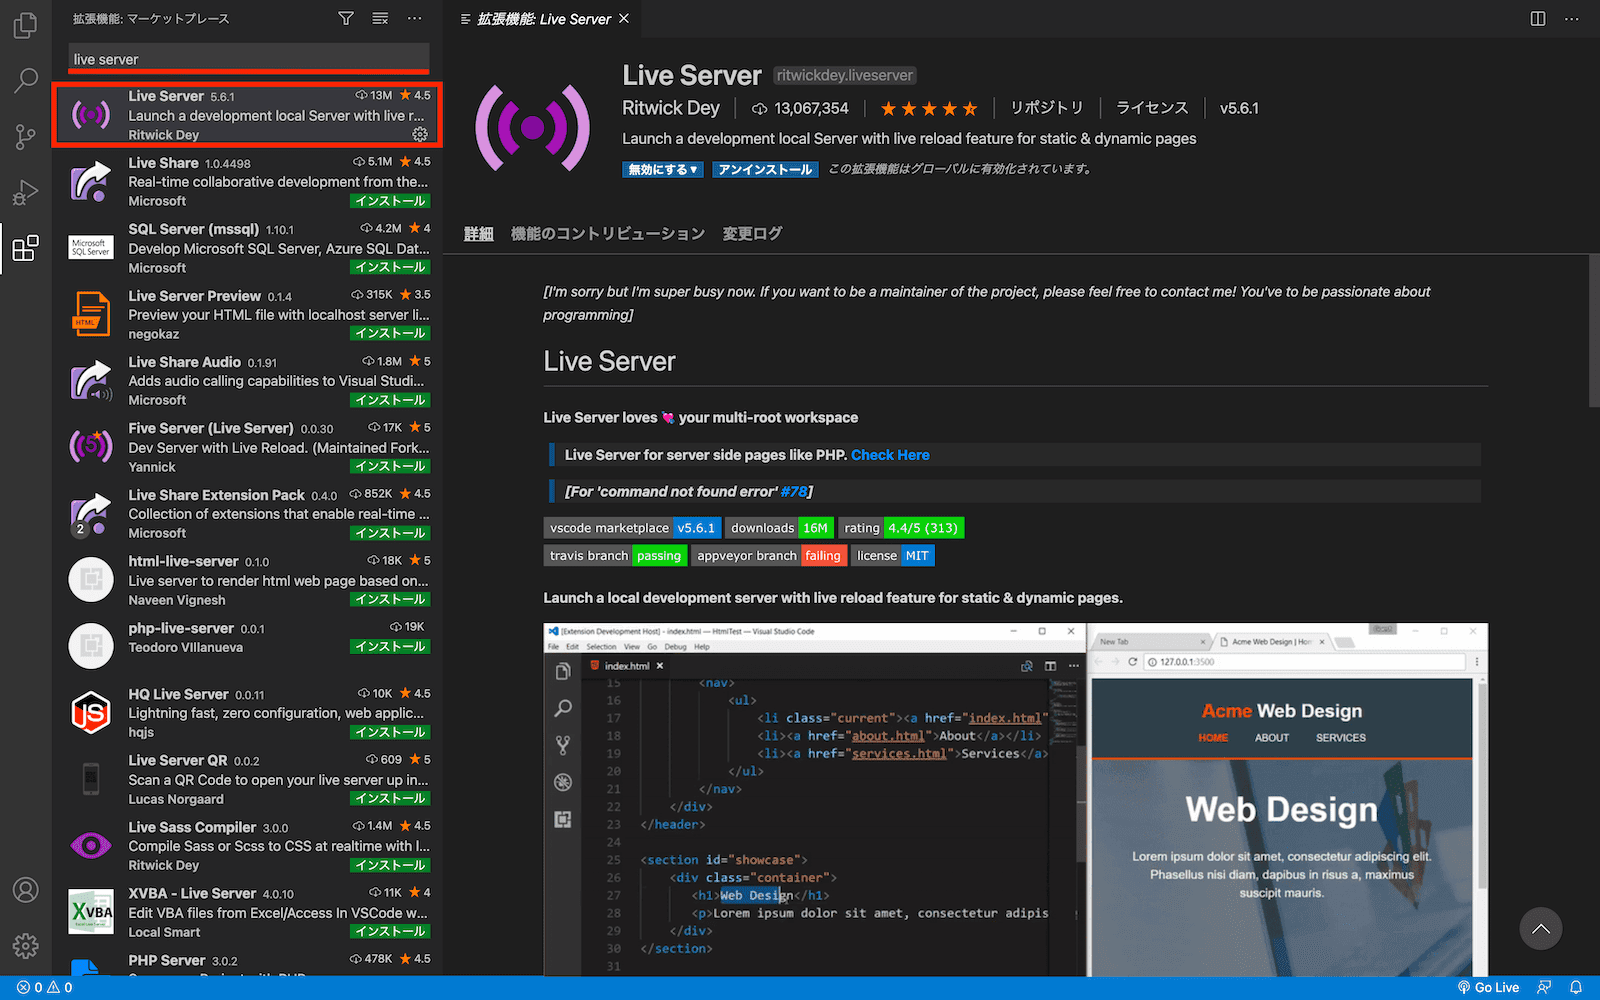
Task: Select Live Server Preview HTML icon
Action: tap(91, 314)
